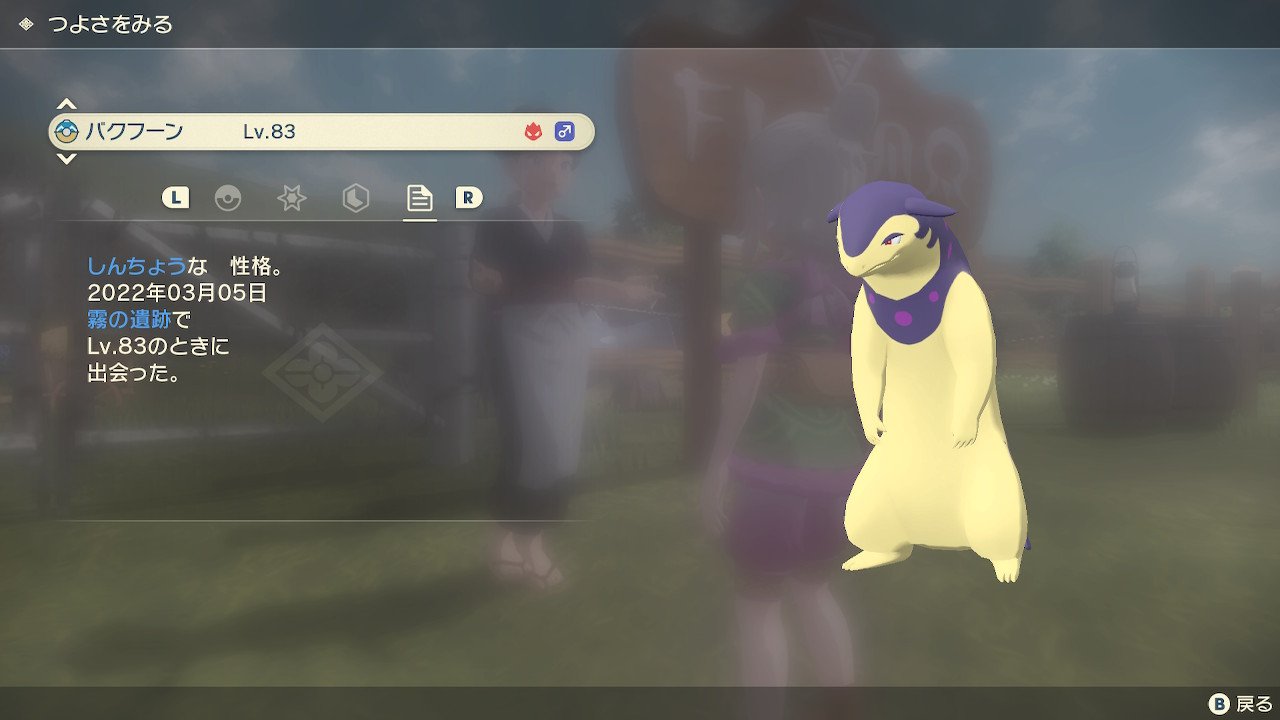This screenshot has height=720, width=1280.
Task: Click the つよさをみる title text
Action: click(x=110, y=24)
